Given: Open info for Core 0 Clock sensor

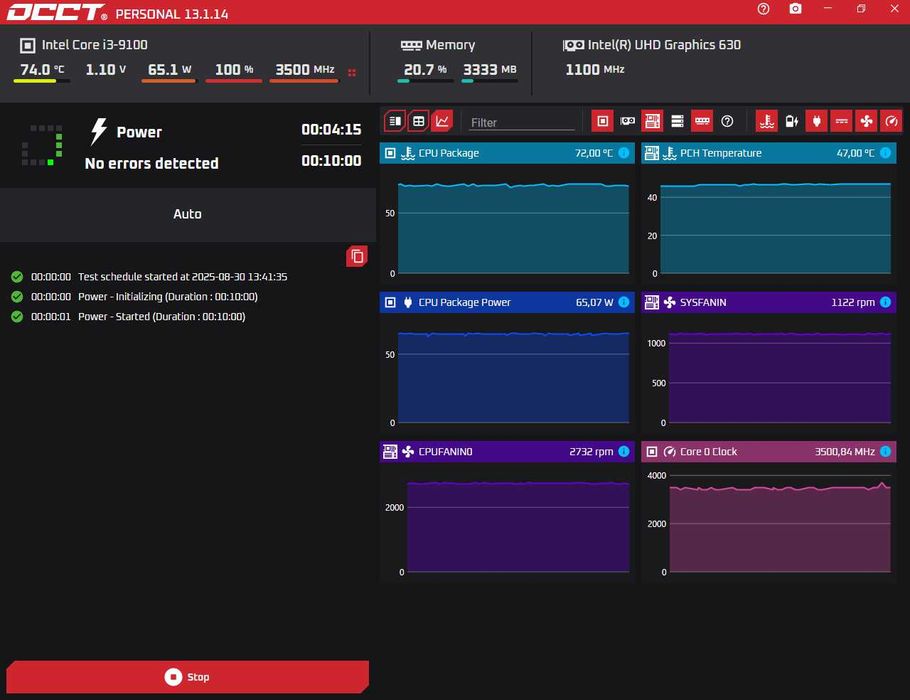Looking at the screenshot, I should point(886,452).
